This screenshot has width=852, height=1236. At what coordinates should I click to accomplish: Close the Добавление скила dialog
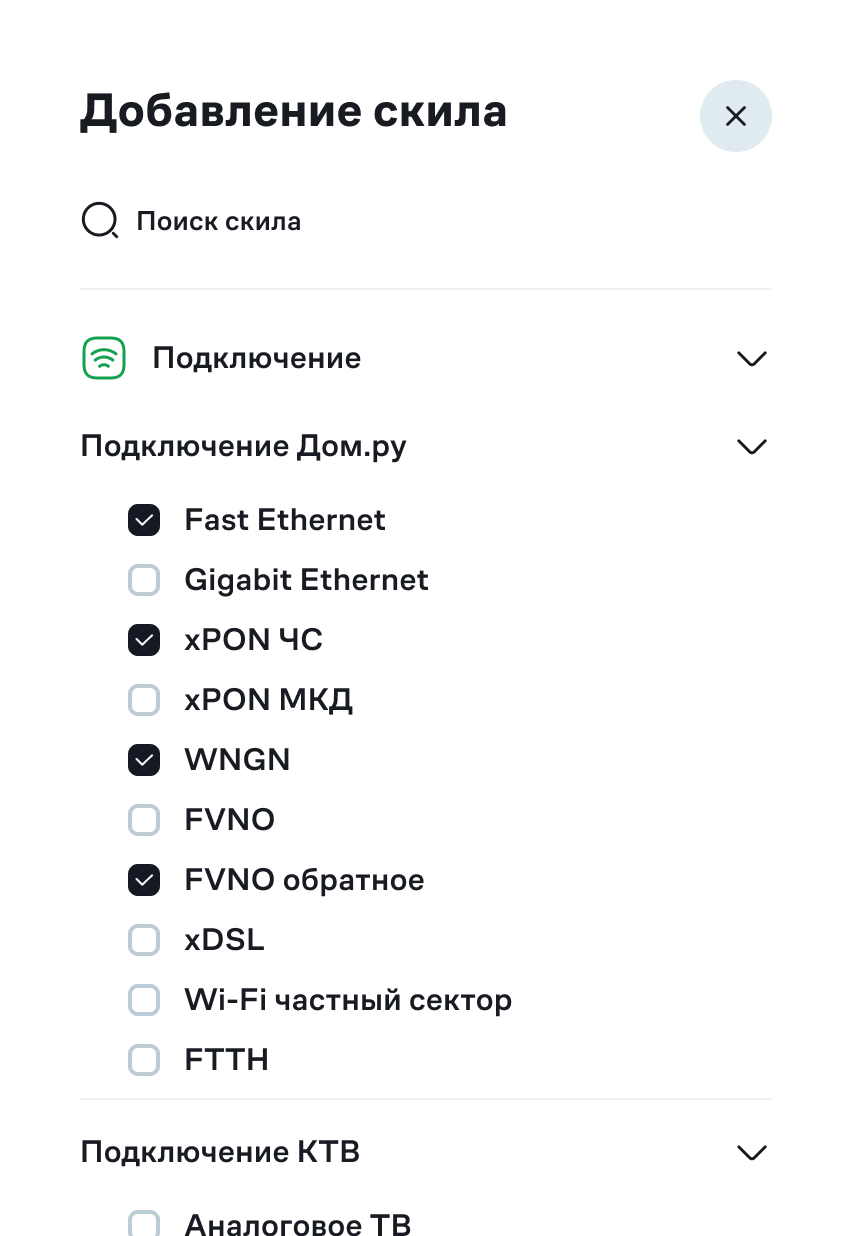point(735,116)
